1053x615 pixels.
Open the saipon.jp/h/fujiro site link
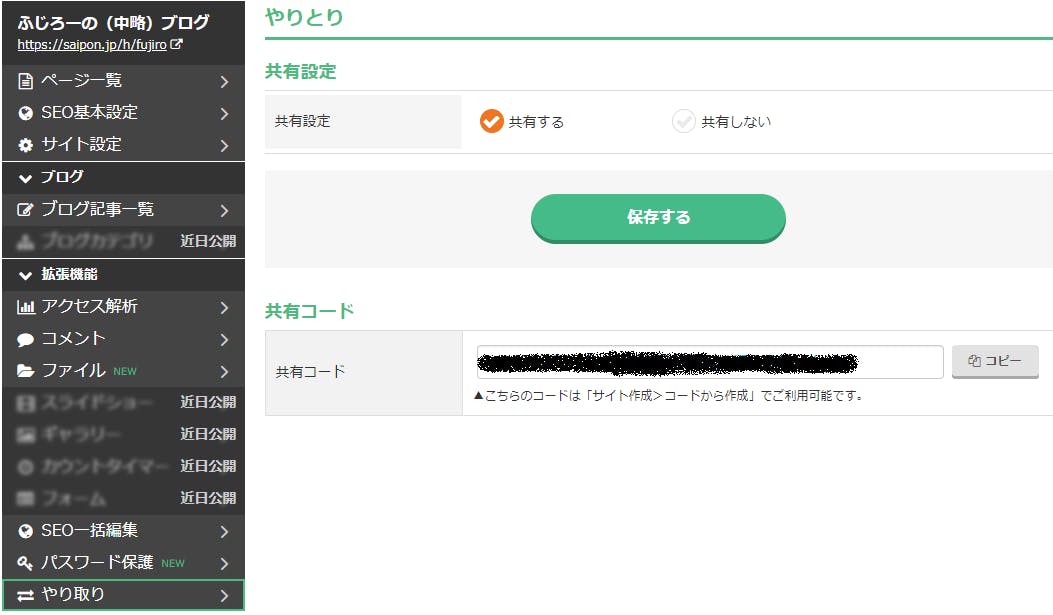click(x=93, y=45)
